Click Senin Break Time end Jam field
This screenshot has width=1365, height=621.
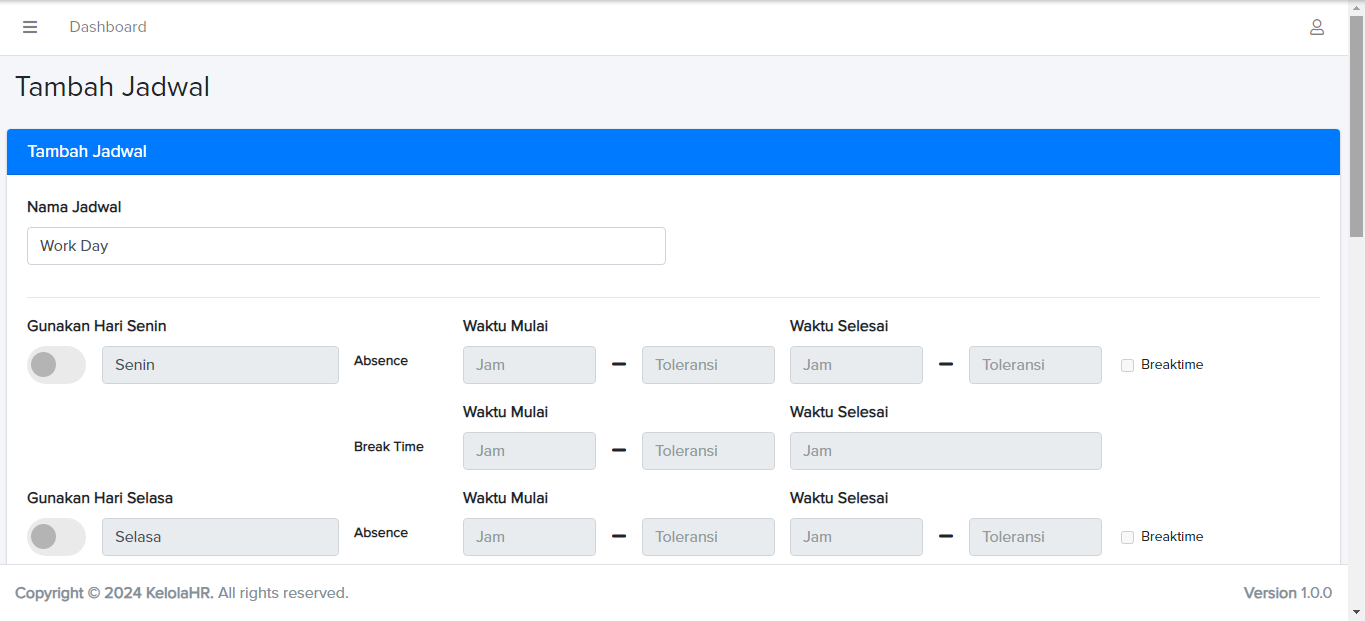coord(945,451)
